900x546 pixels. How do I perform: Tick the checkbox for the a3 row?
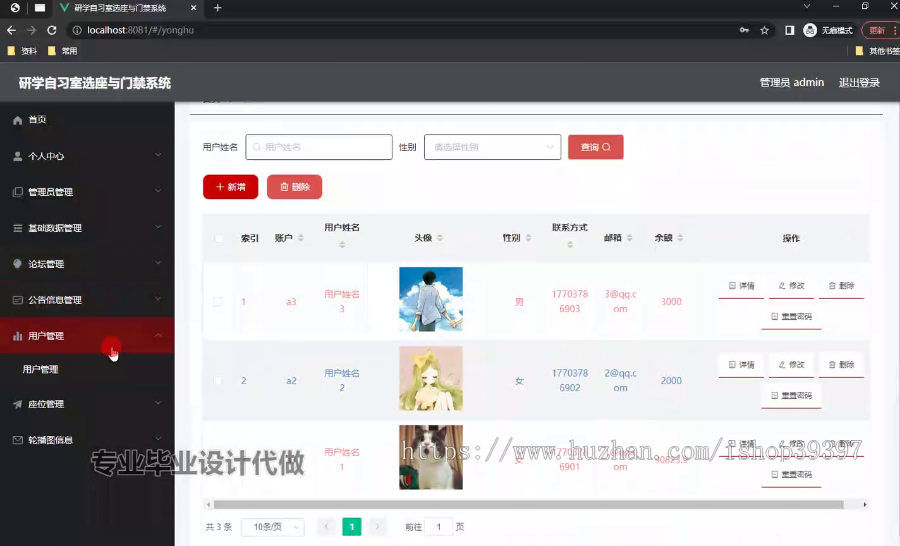coord(218,301)
